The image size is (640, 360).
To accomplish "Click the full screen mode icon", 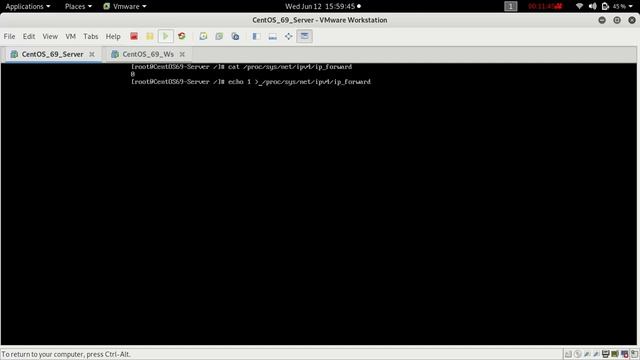I will [289, 36].
